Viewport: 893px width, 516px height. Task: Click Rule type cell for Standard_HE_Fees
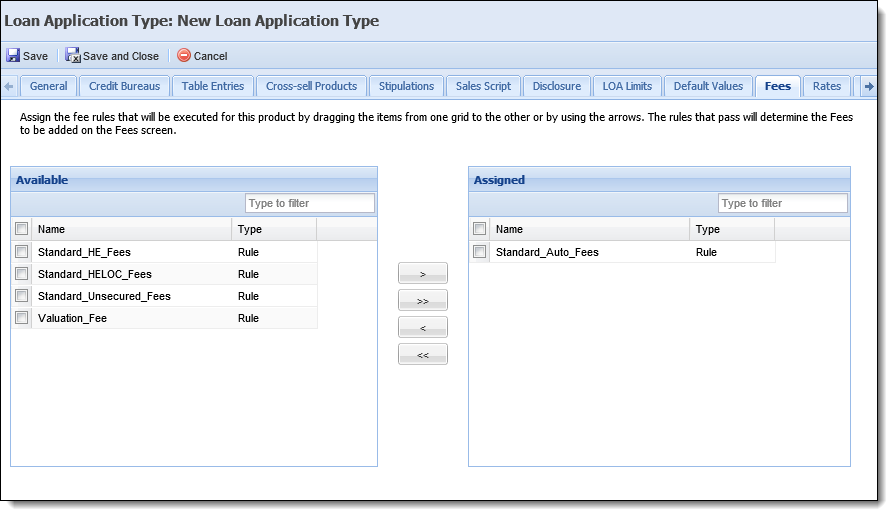[x=248, y=252]
